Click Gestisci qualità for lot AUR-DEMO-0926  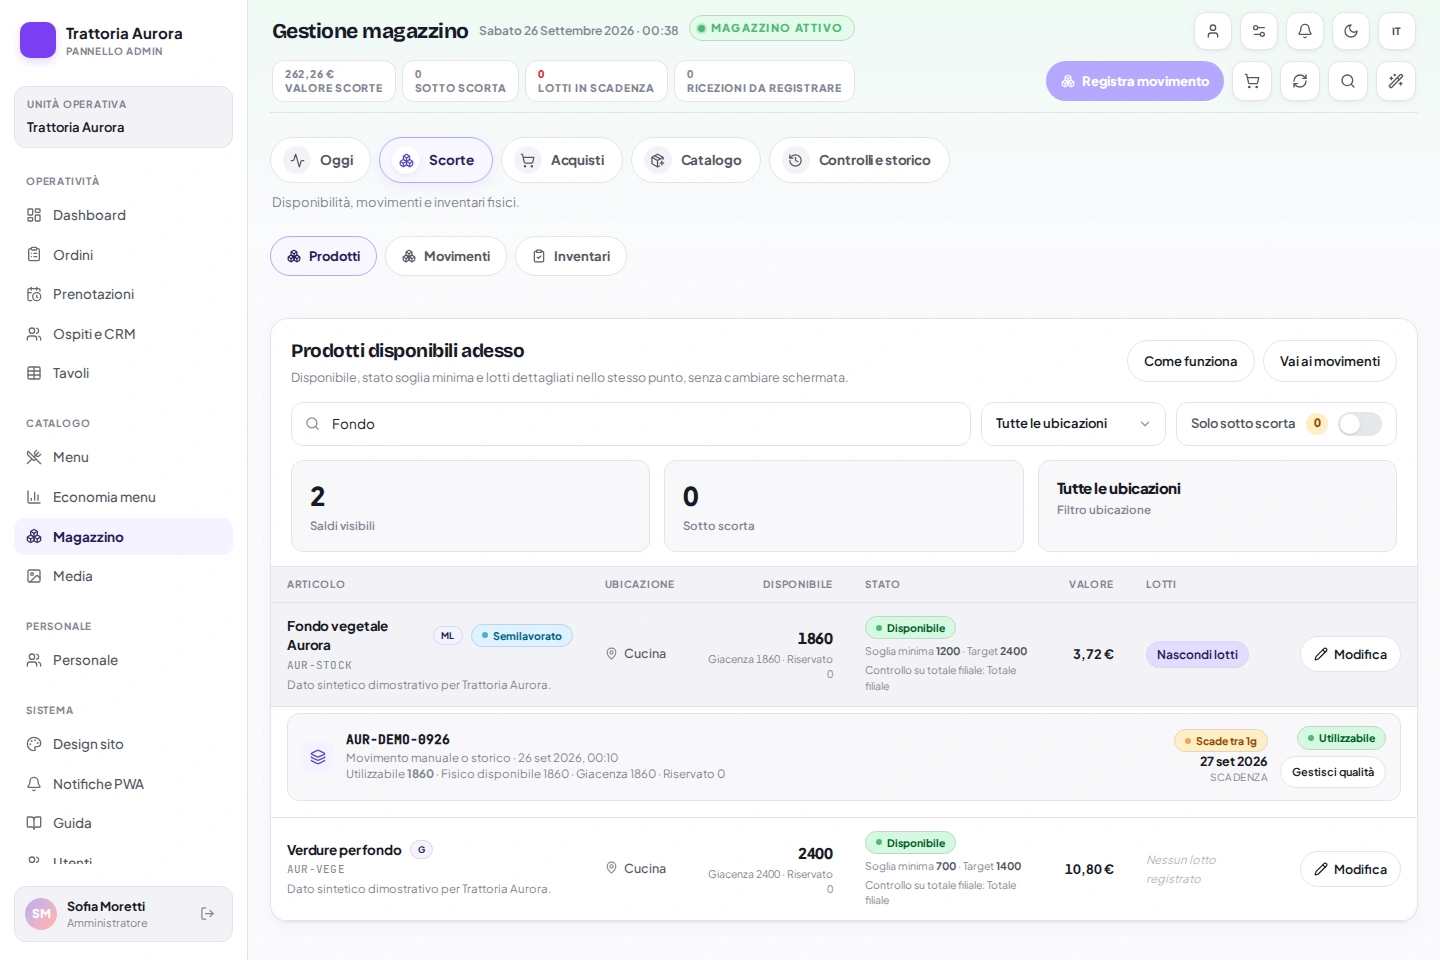(x=1333, y=772)
